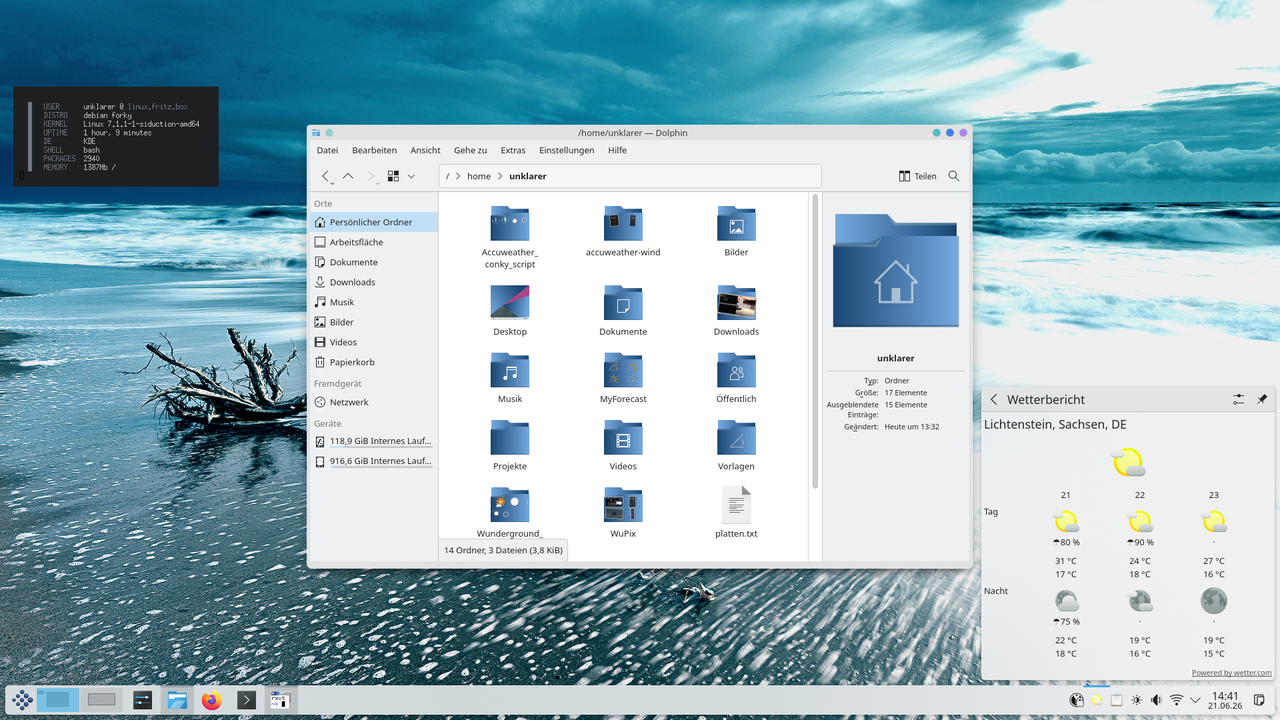The width and height of the screenshot is (1280, 720).
Task: Open the Extras menu
Action: coord(513,150)
